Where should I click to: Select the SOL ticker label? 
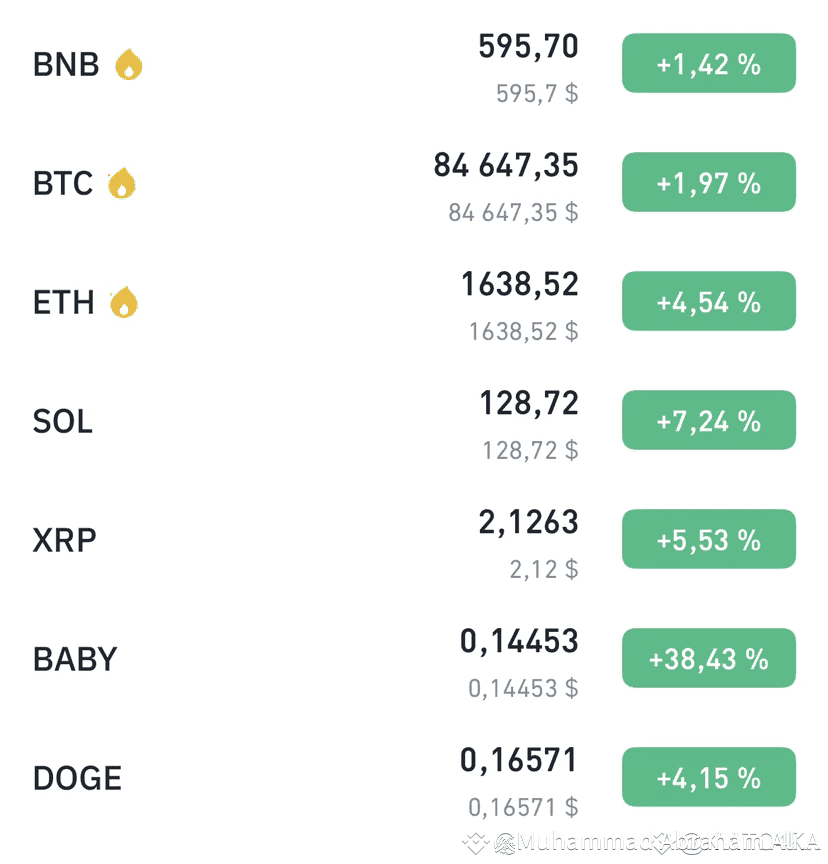[x=63, y=422]
